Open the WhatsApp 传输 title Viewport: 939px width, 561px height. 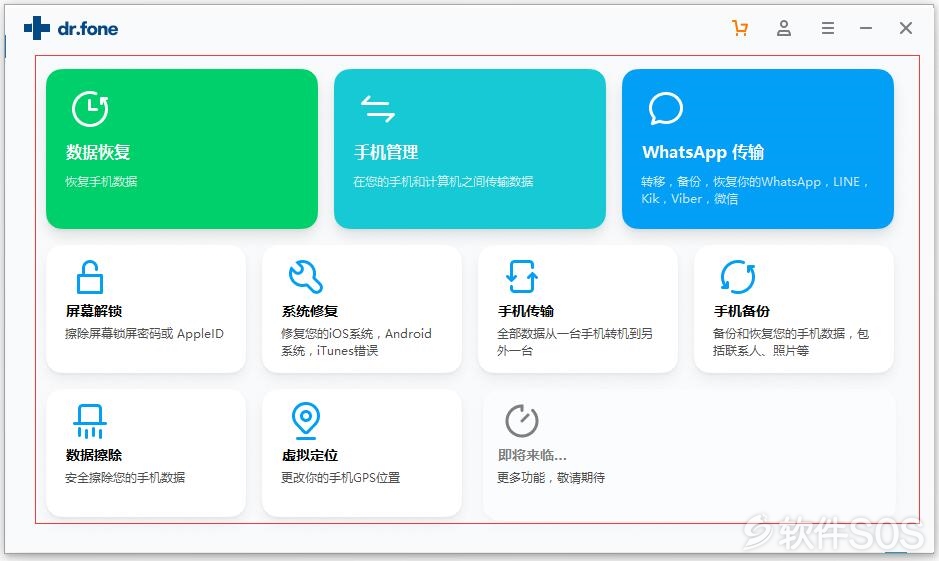[x=703, y=152]
